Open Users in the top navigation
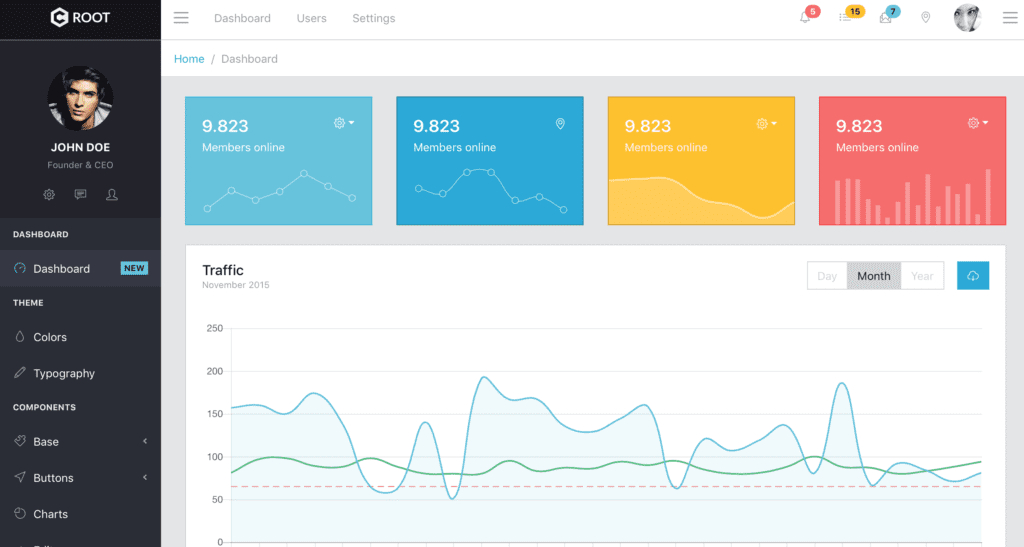This screenshot has height=547, width=1024. tap(311, 18)
